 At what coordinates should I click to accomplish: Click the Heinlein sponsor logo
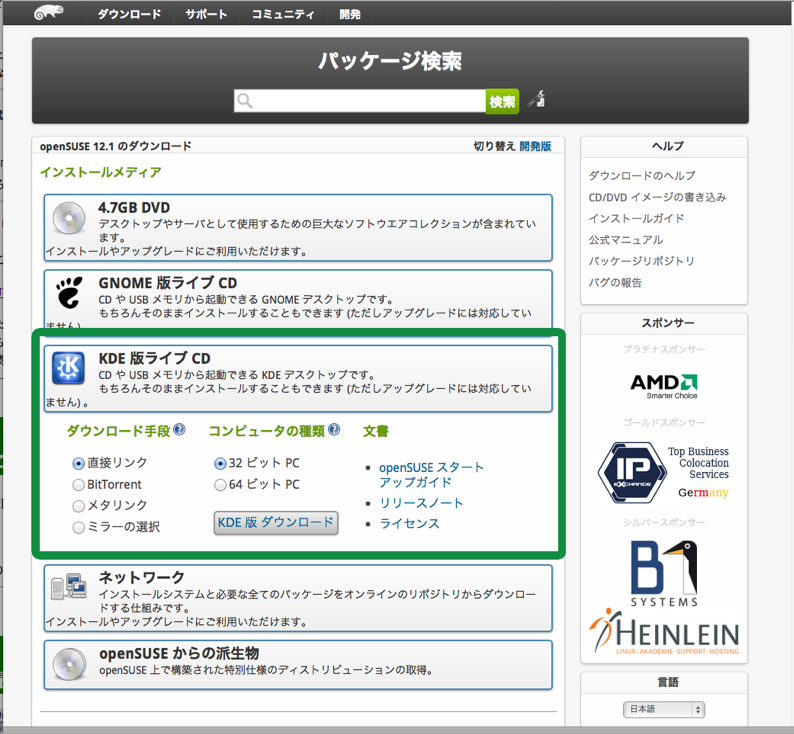[664, 632]
